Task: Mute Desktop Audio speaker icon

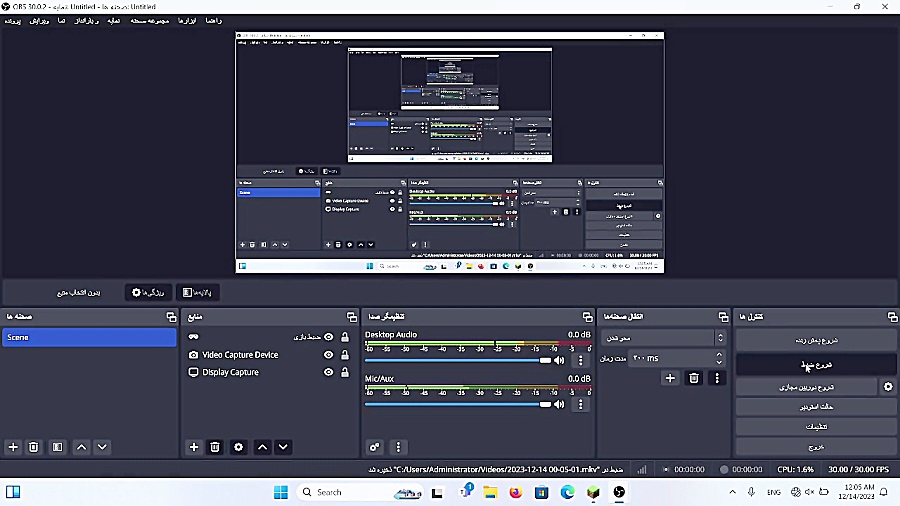Action: coord(559,360)
